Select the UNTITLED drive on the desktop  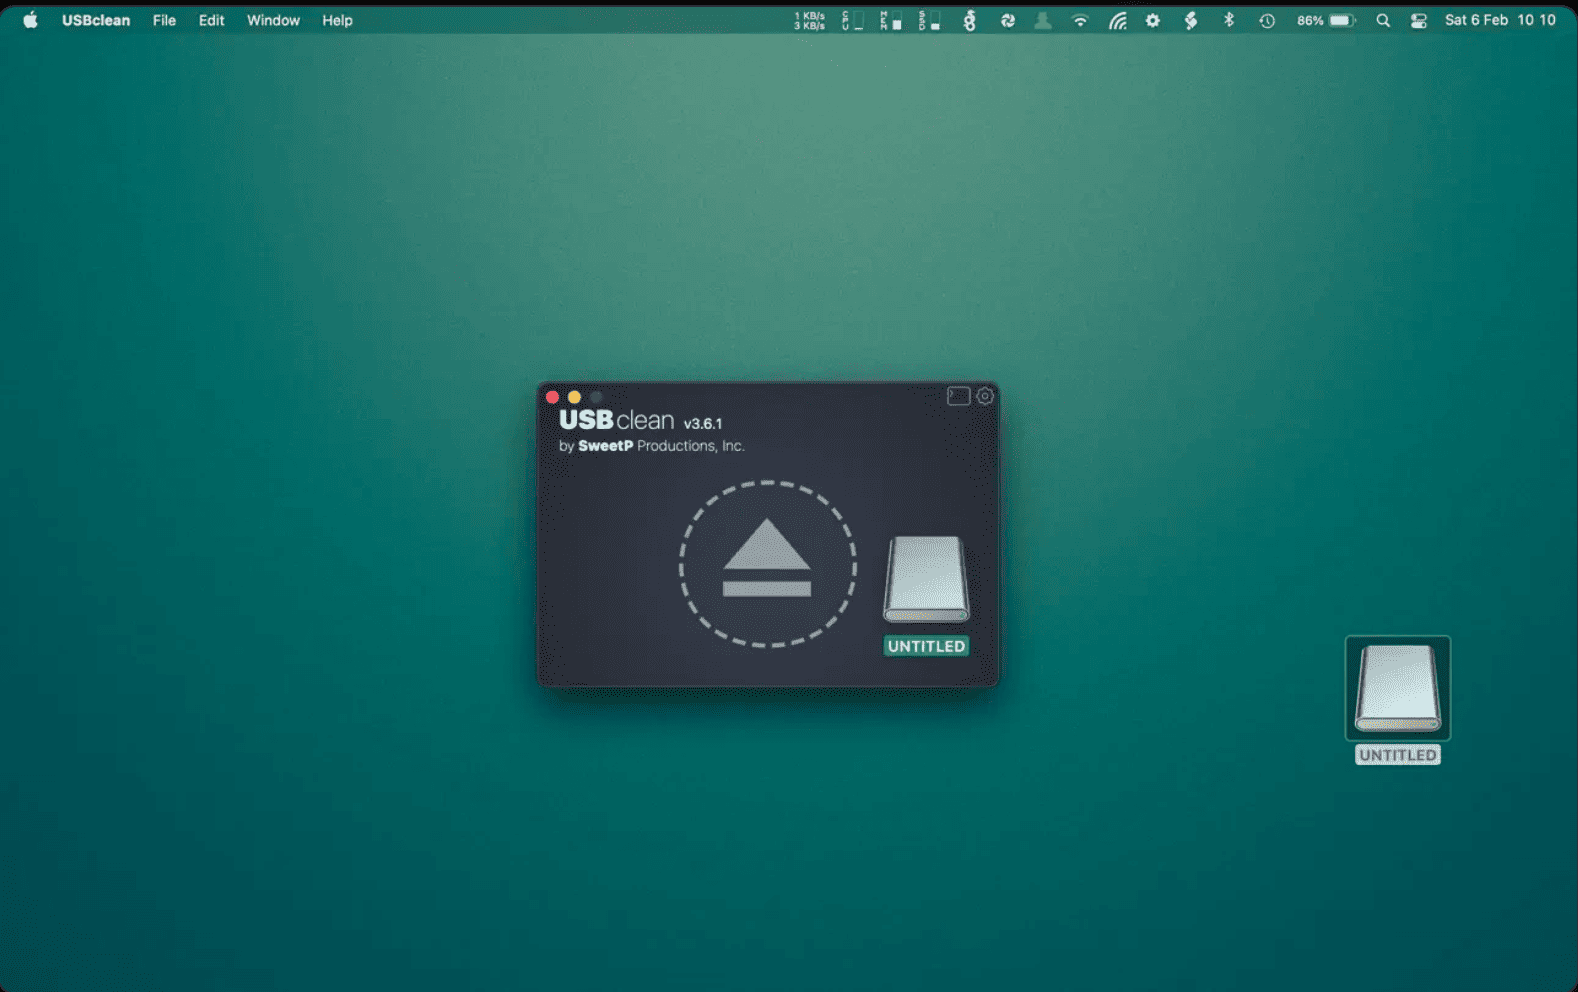[1398, 700]
